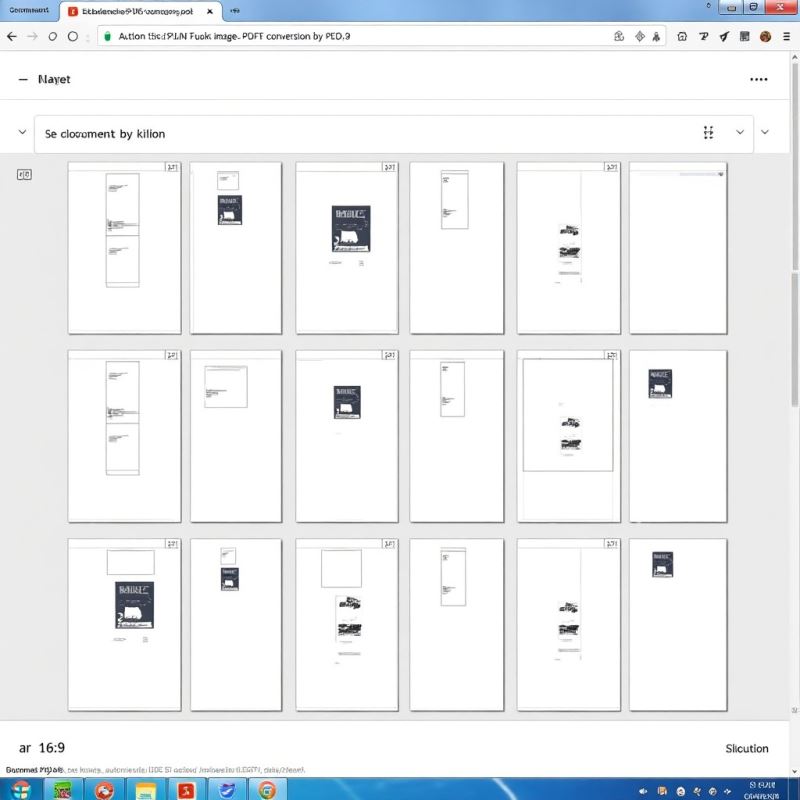Click the sidebar panel icon left of thumbnails

24,175
